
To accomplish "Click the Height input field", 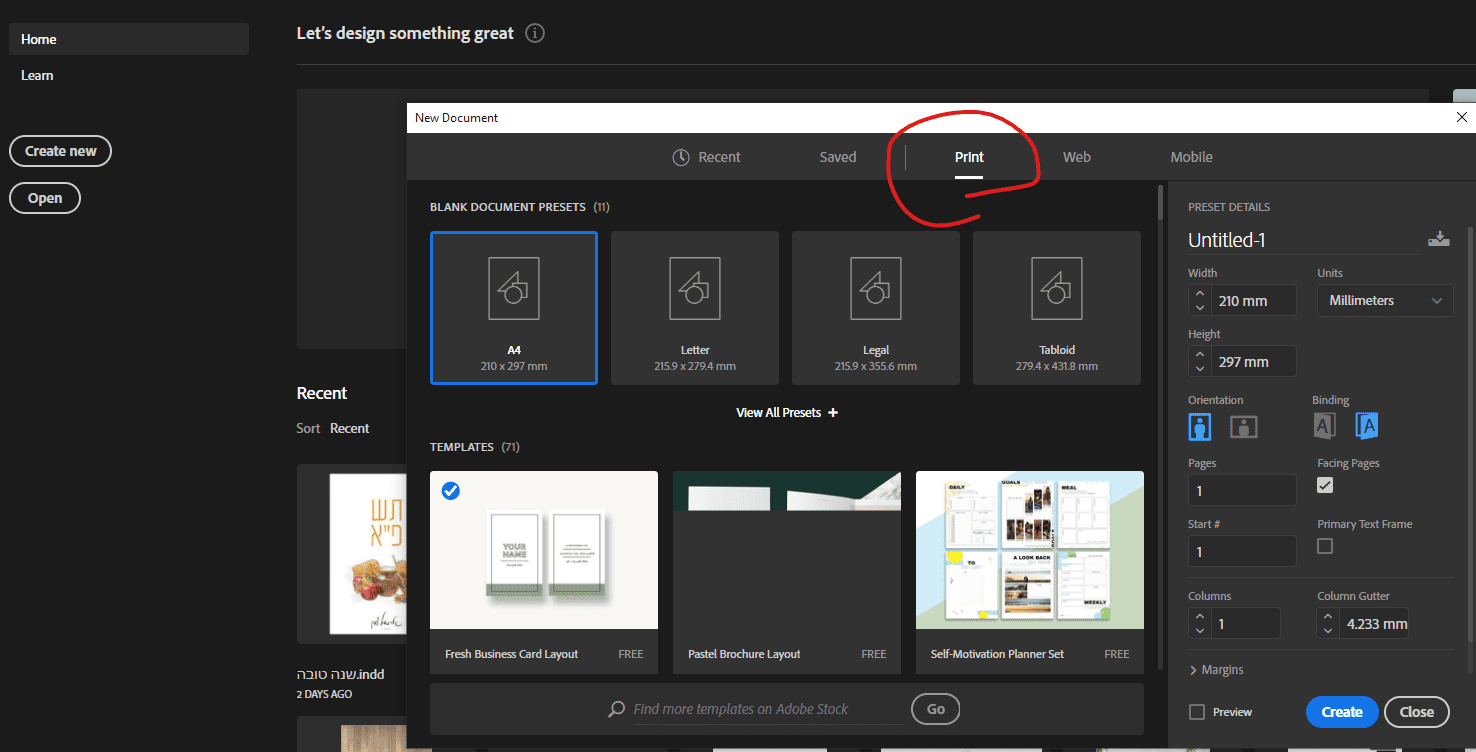I will (x=1255, y=361).
